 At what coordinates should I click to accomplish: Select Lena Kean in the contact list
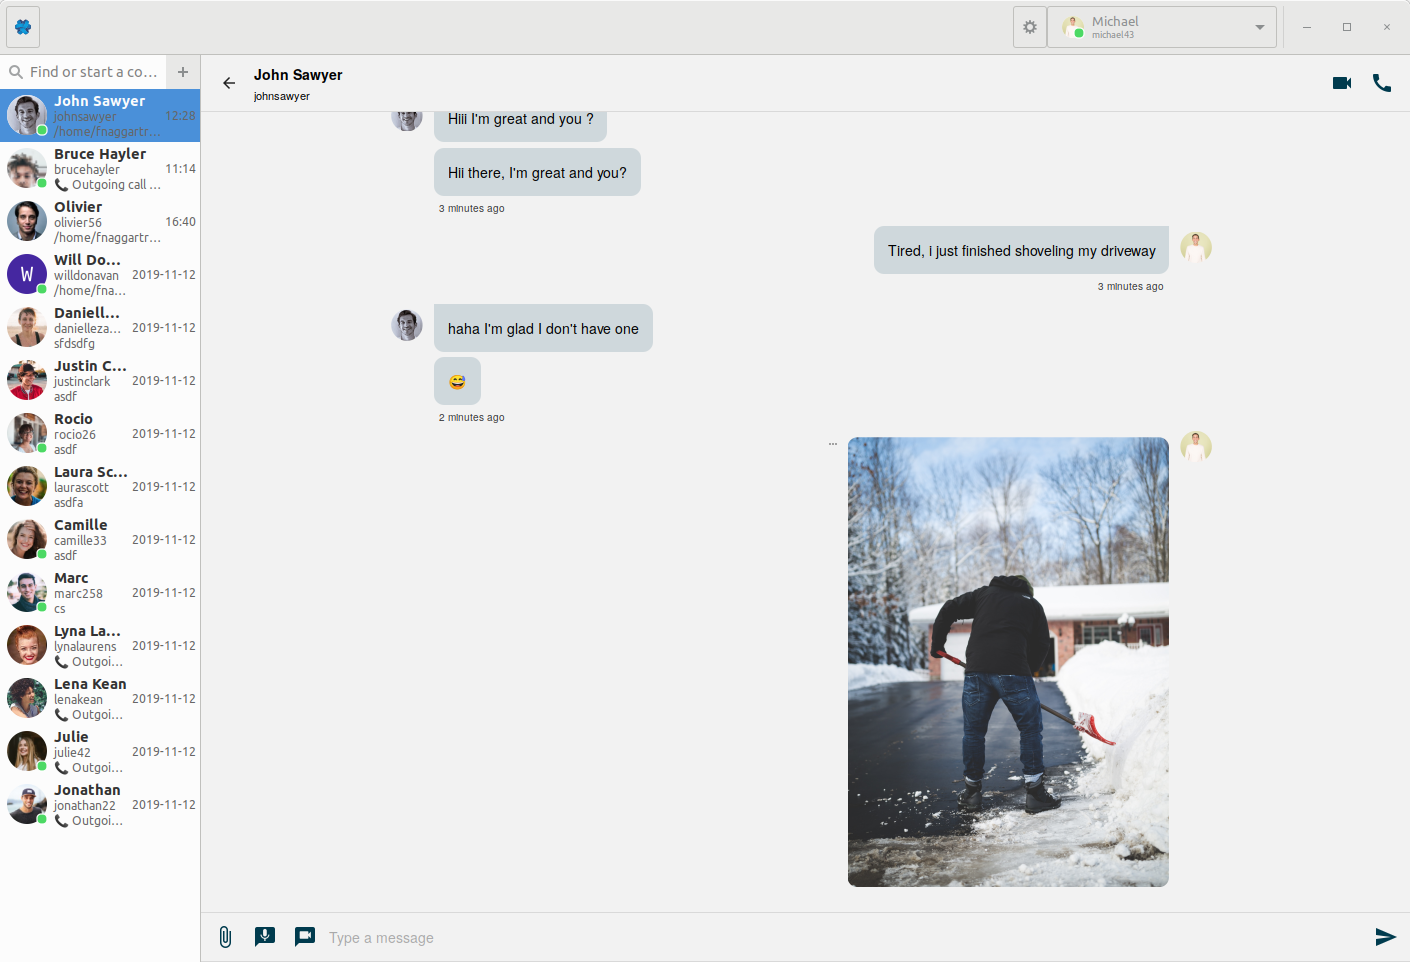click(x=100, y=699)
